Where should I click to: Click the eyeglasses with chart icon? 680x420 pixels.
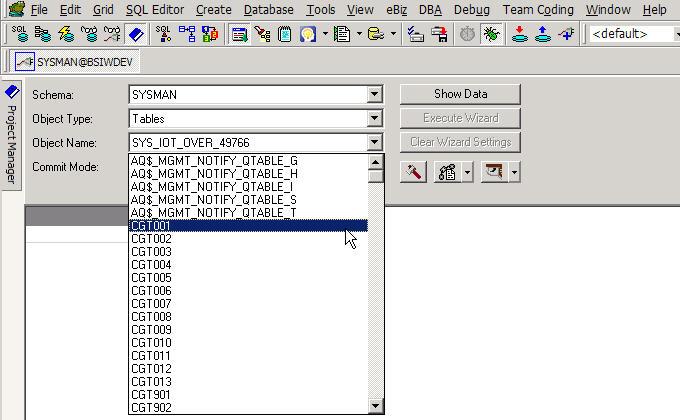point(112,34)
